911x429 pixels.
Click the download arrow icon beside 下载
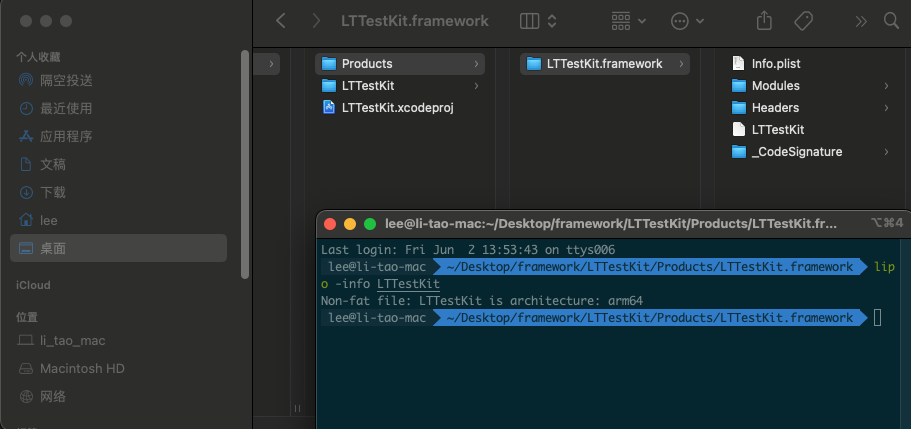[x=26, y=192]
